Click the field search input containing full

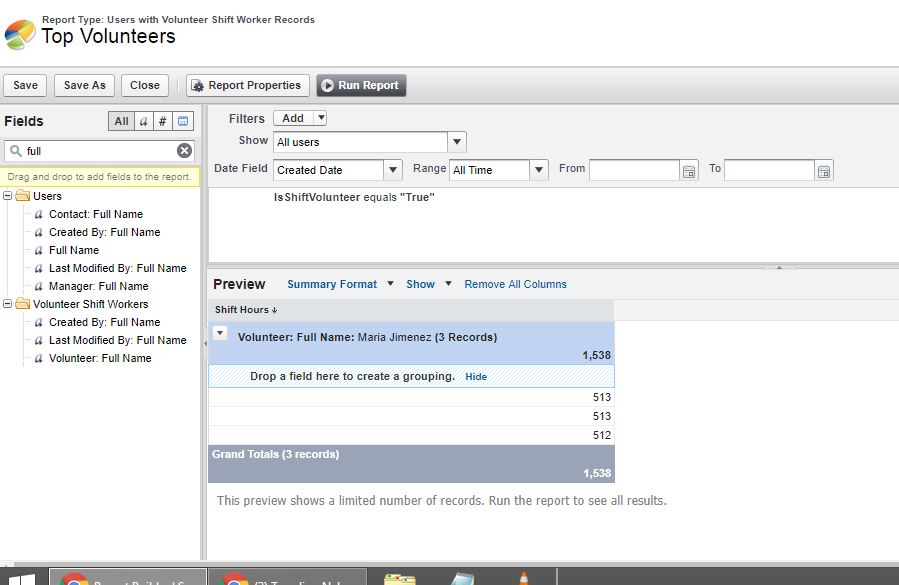tap(99, 151)
